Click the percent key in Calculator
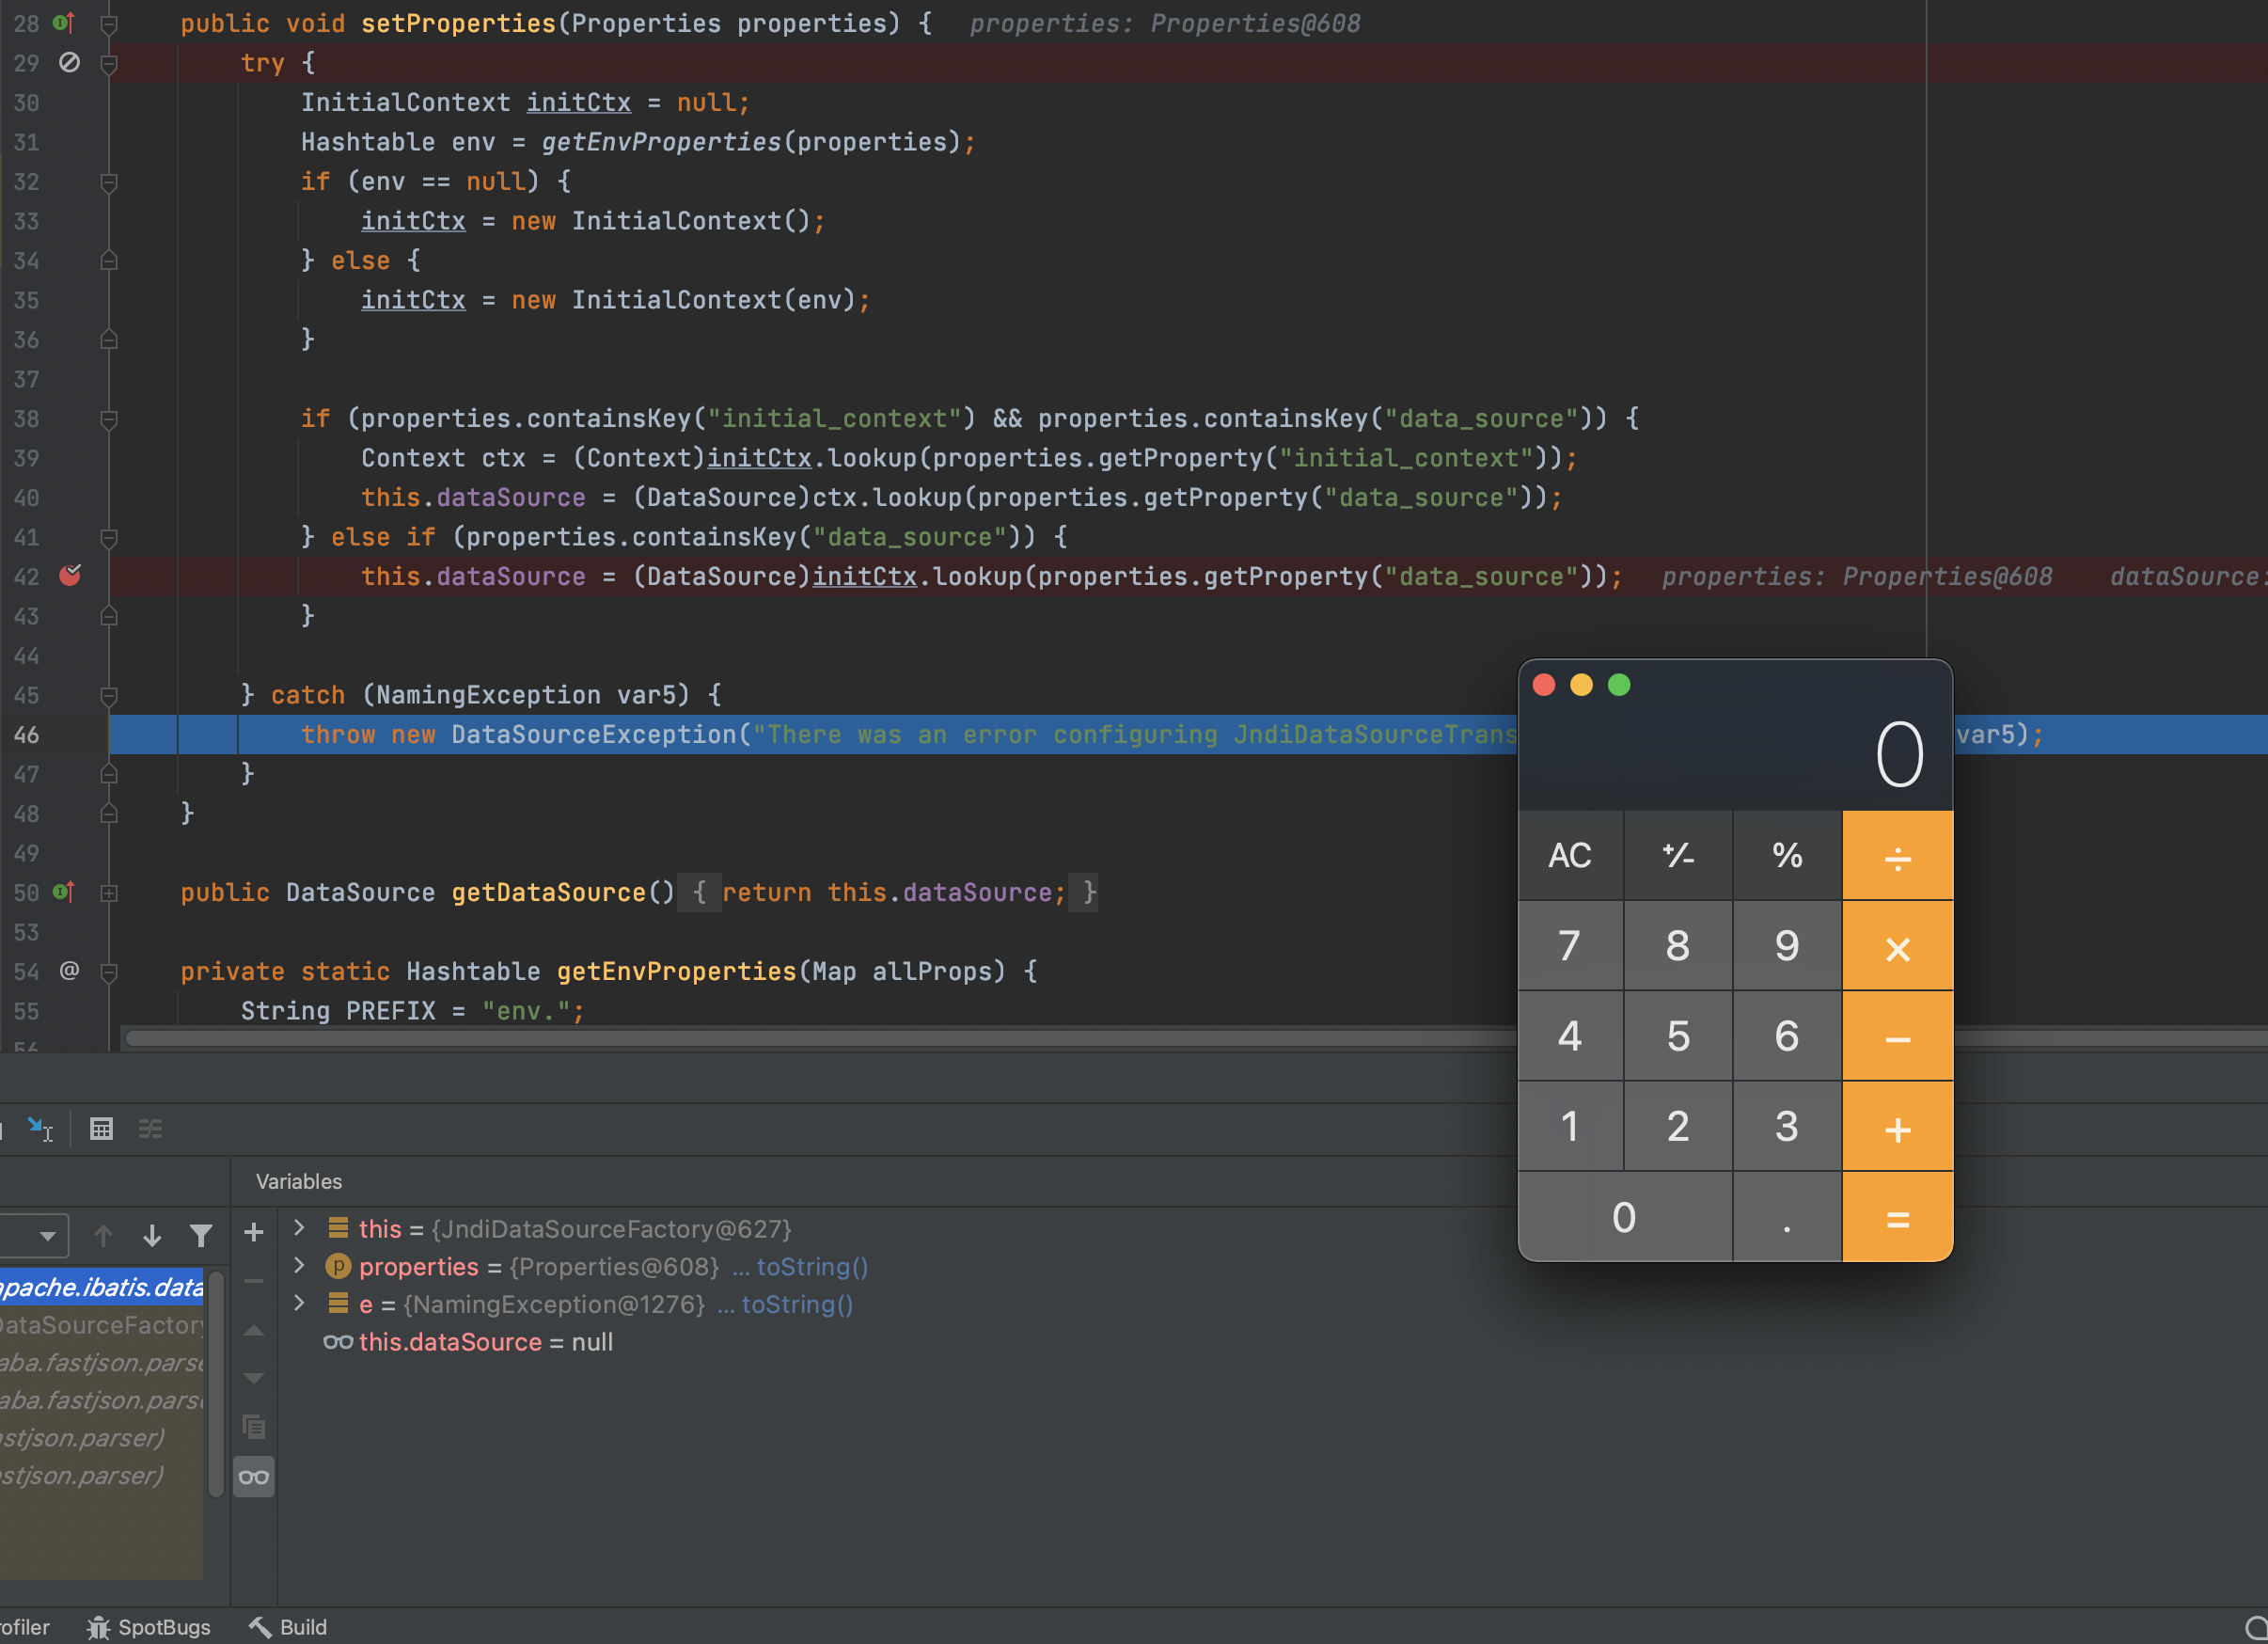The width and height of the screenshot is (2268, 1644). tap(1787, 855)
